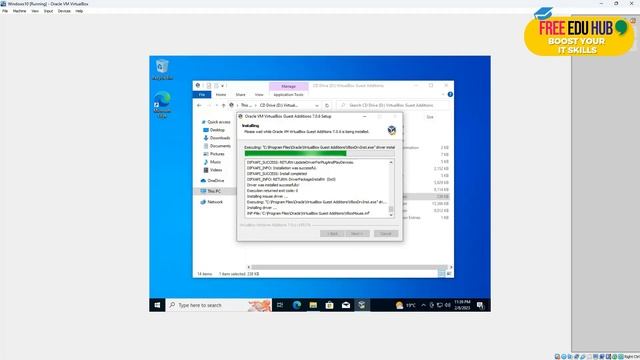
Task: Click the Explorer back arrow
Action: (199, 105)
